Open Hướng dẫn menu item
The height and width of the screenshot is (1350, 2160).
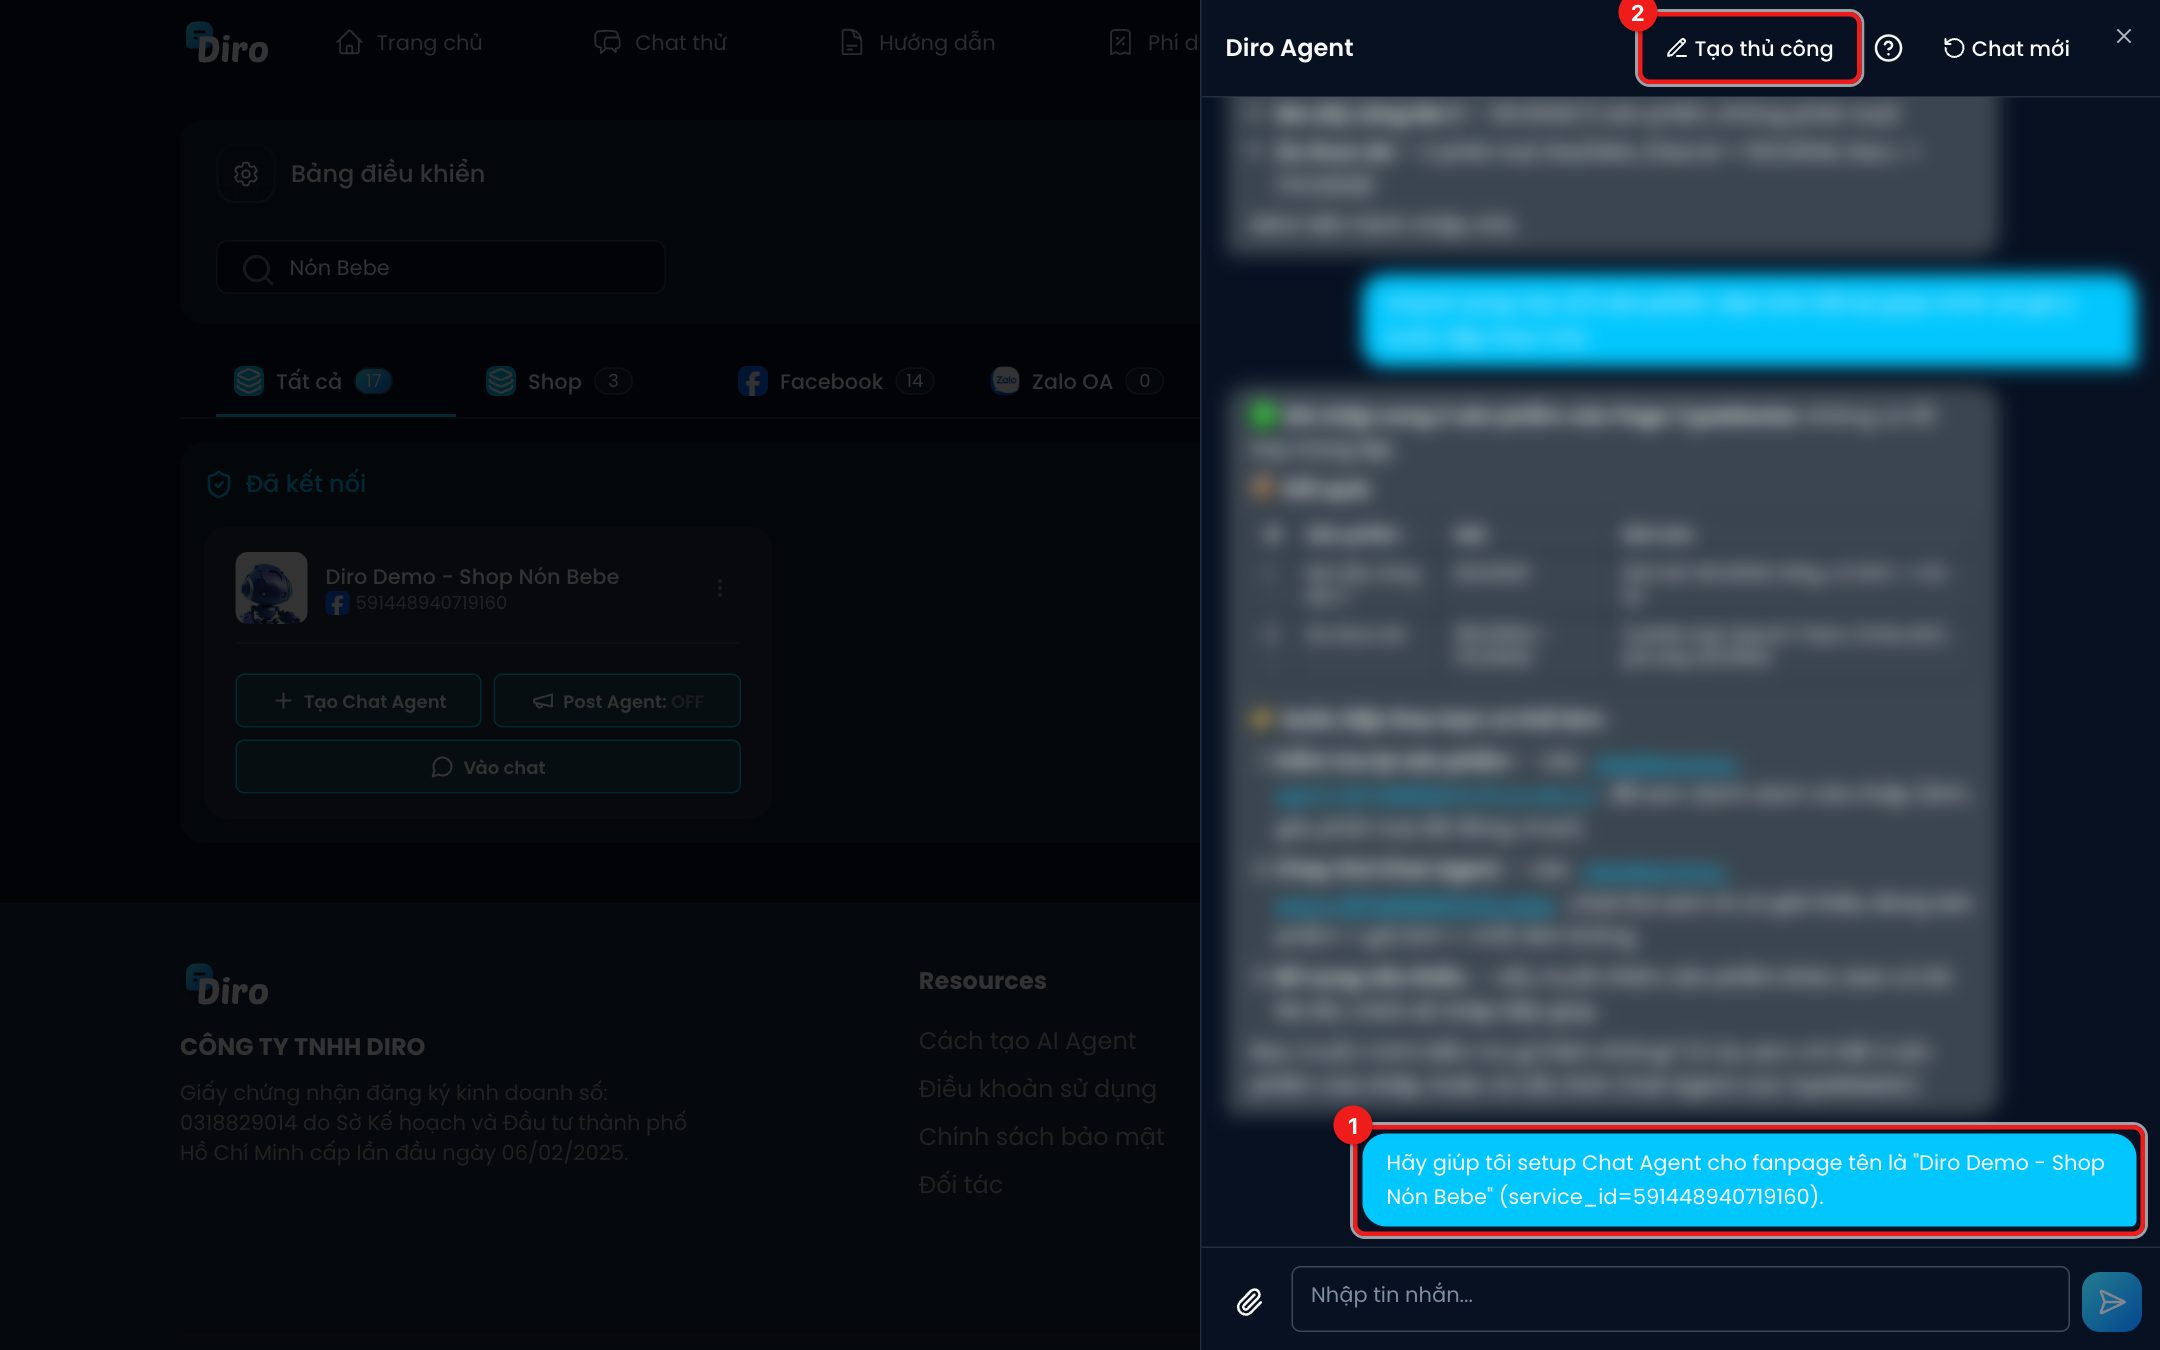point(917,43)
